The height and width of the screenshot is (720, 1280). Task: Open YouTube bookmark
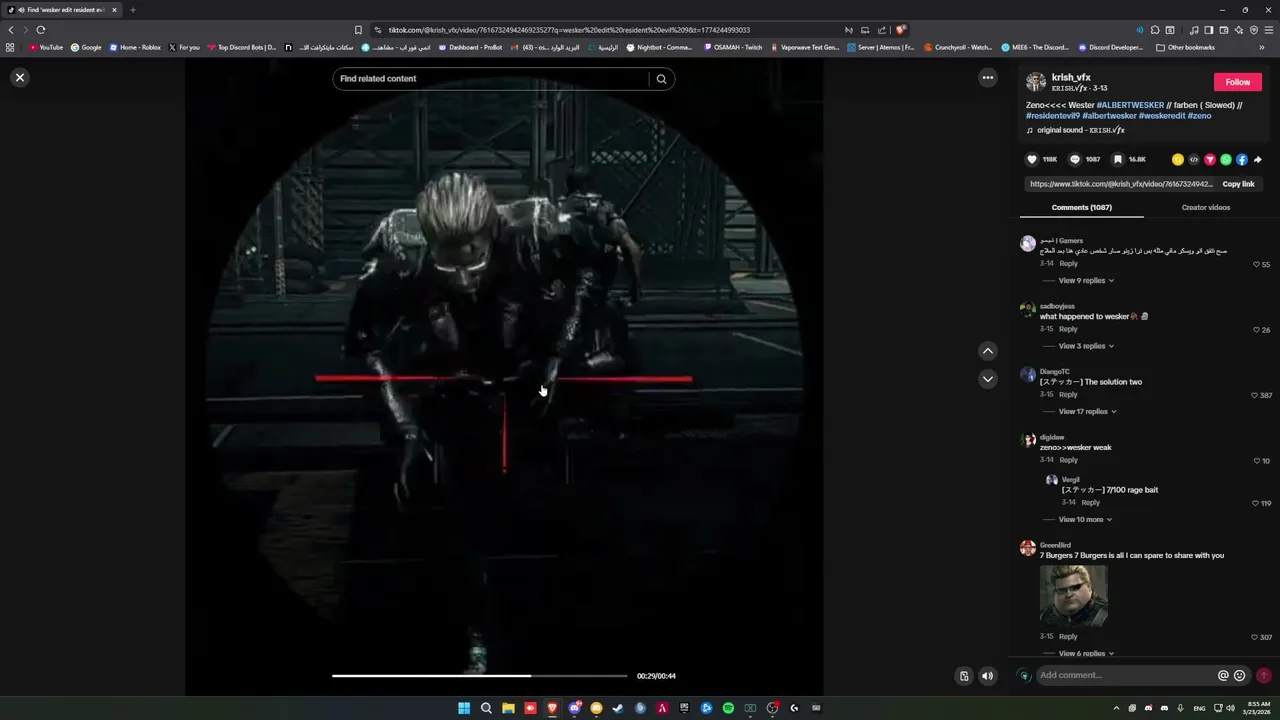point(46,47)
